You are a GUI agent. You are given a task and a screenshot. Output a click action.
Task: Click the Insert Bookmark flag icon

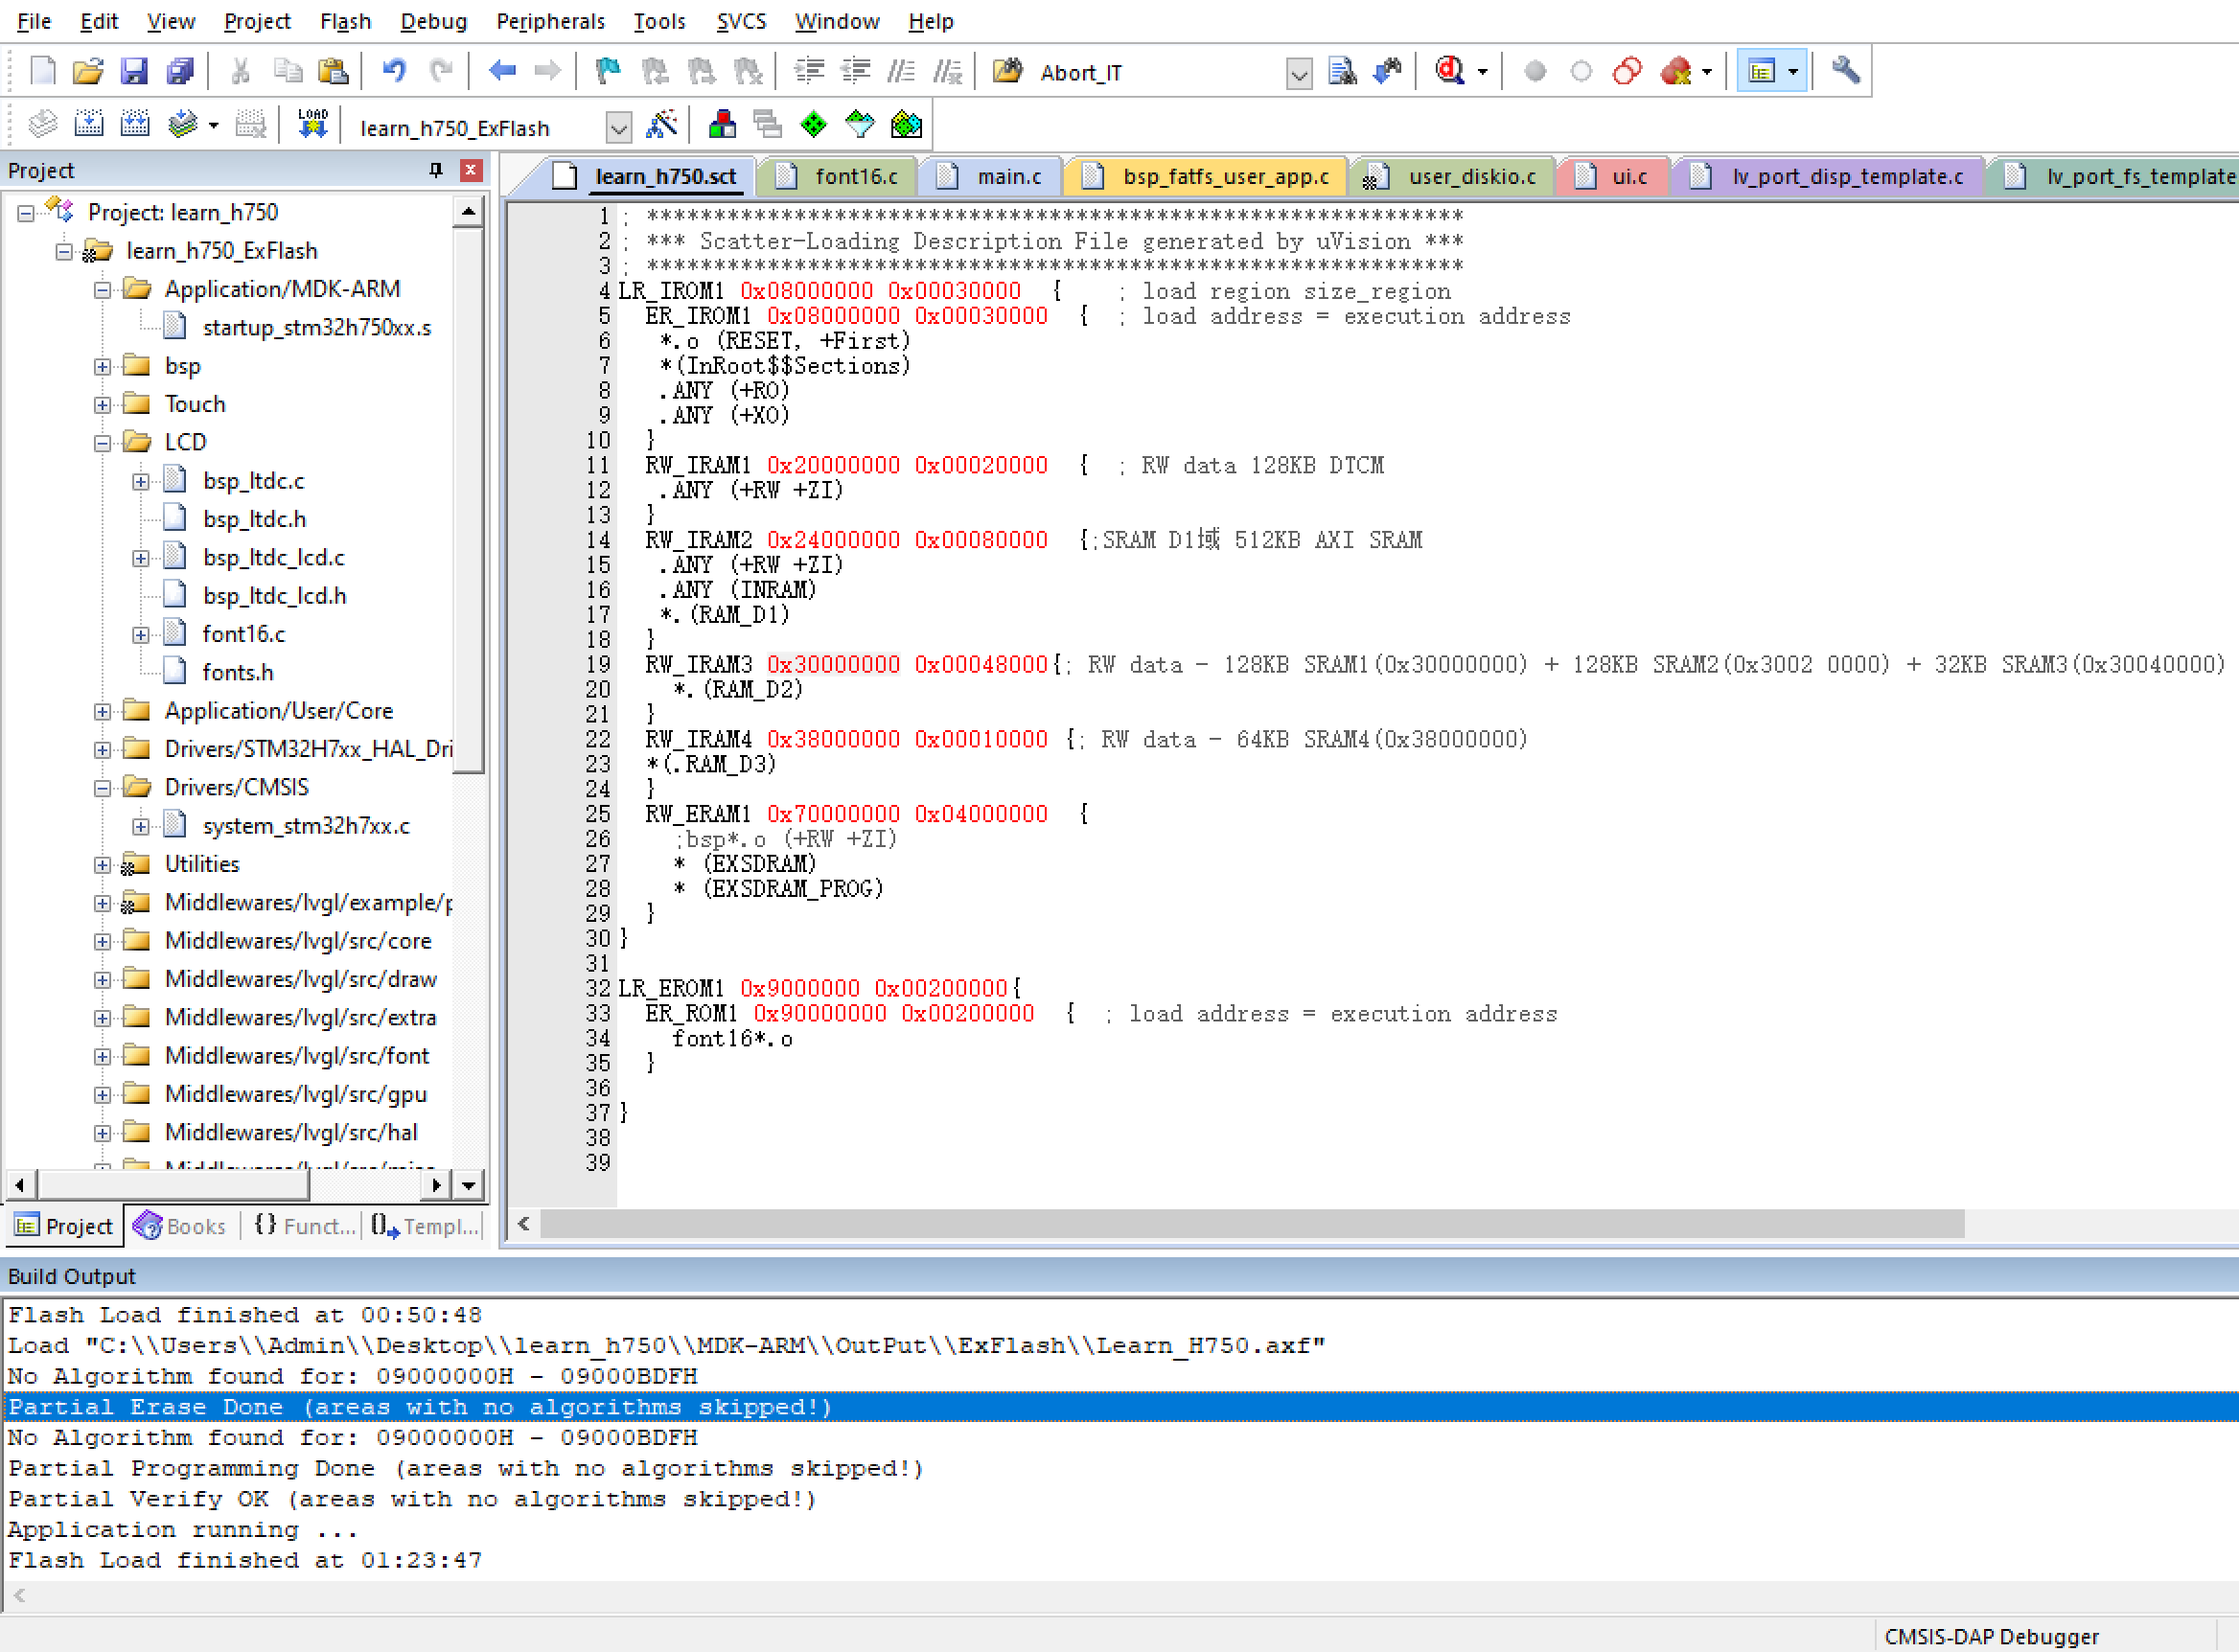point(607,71)
